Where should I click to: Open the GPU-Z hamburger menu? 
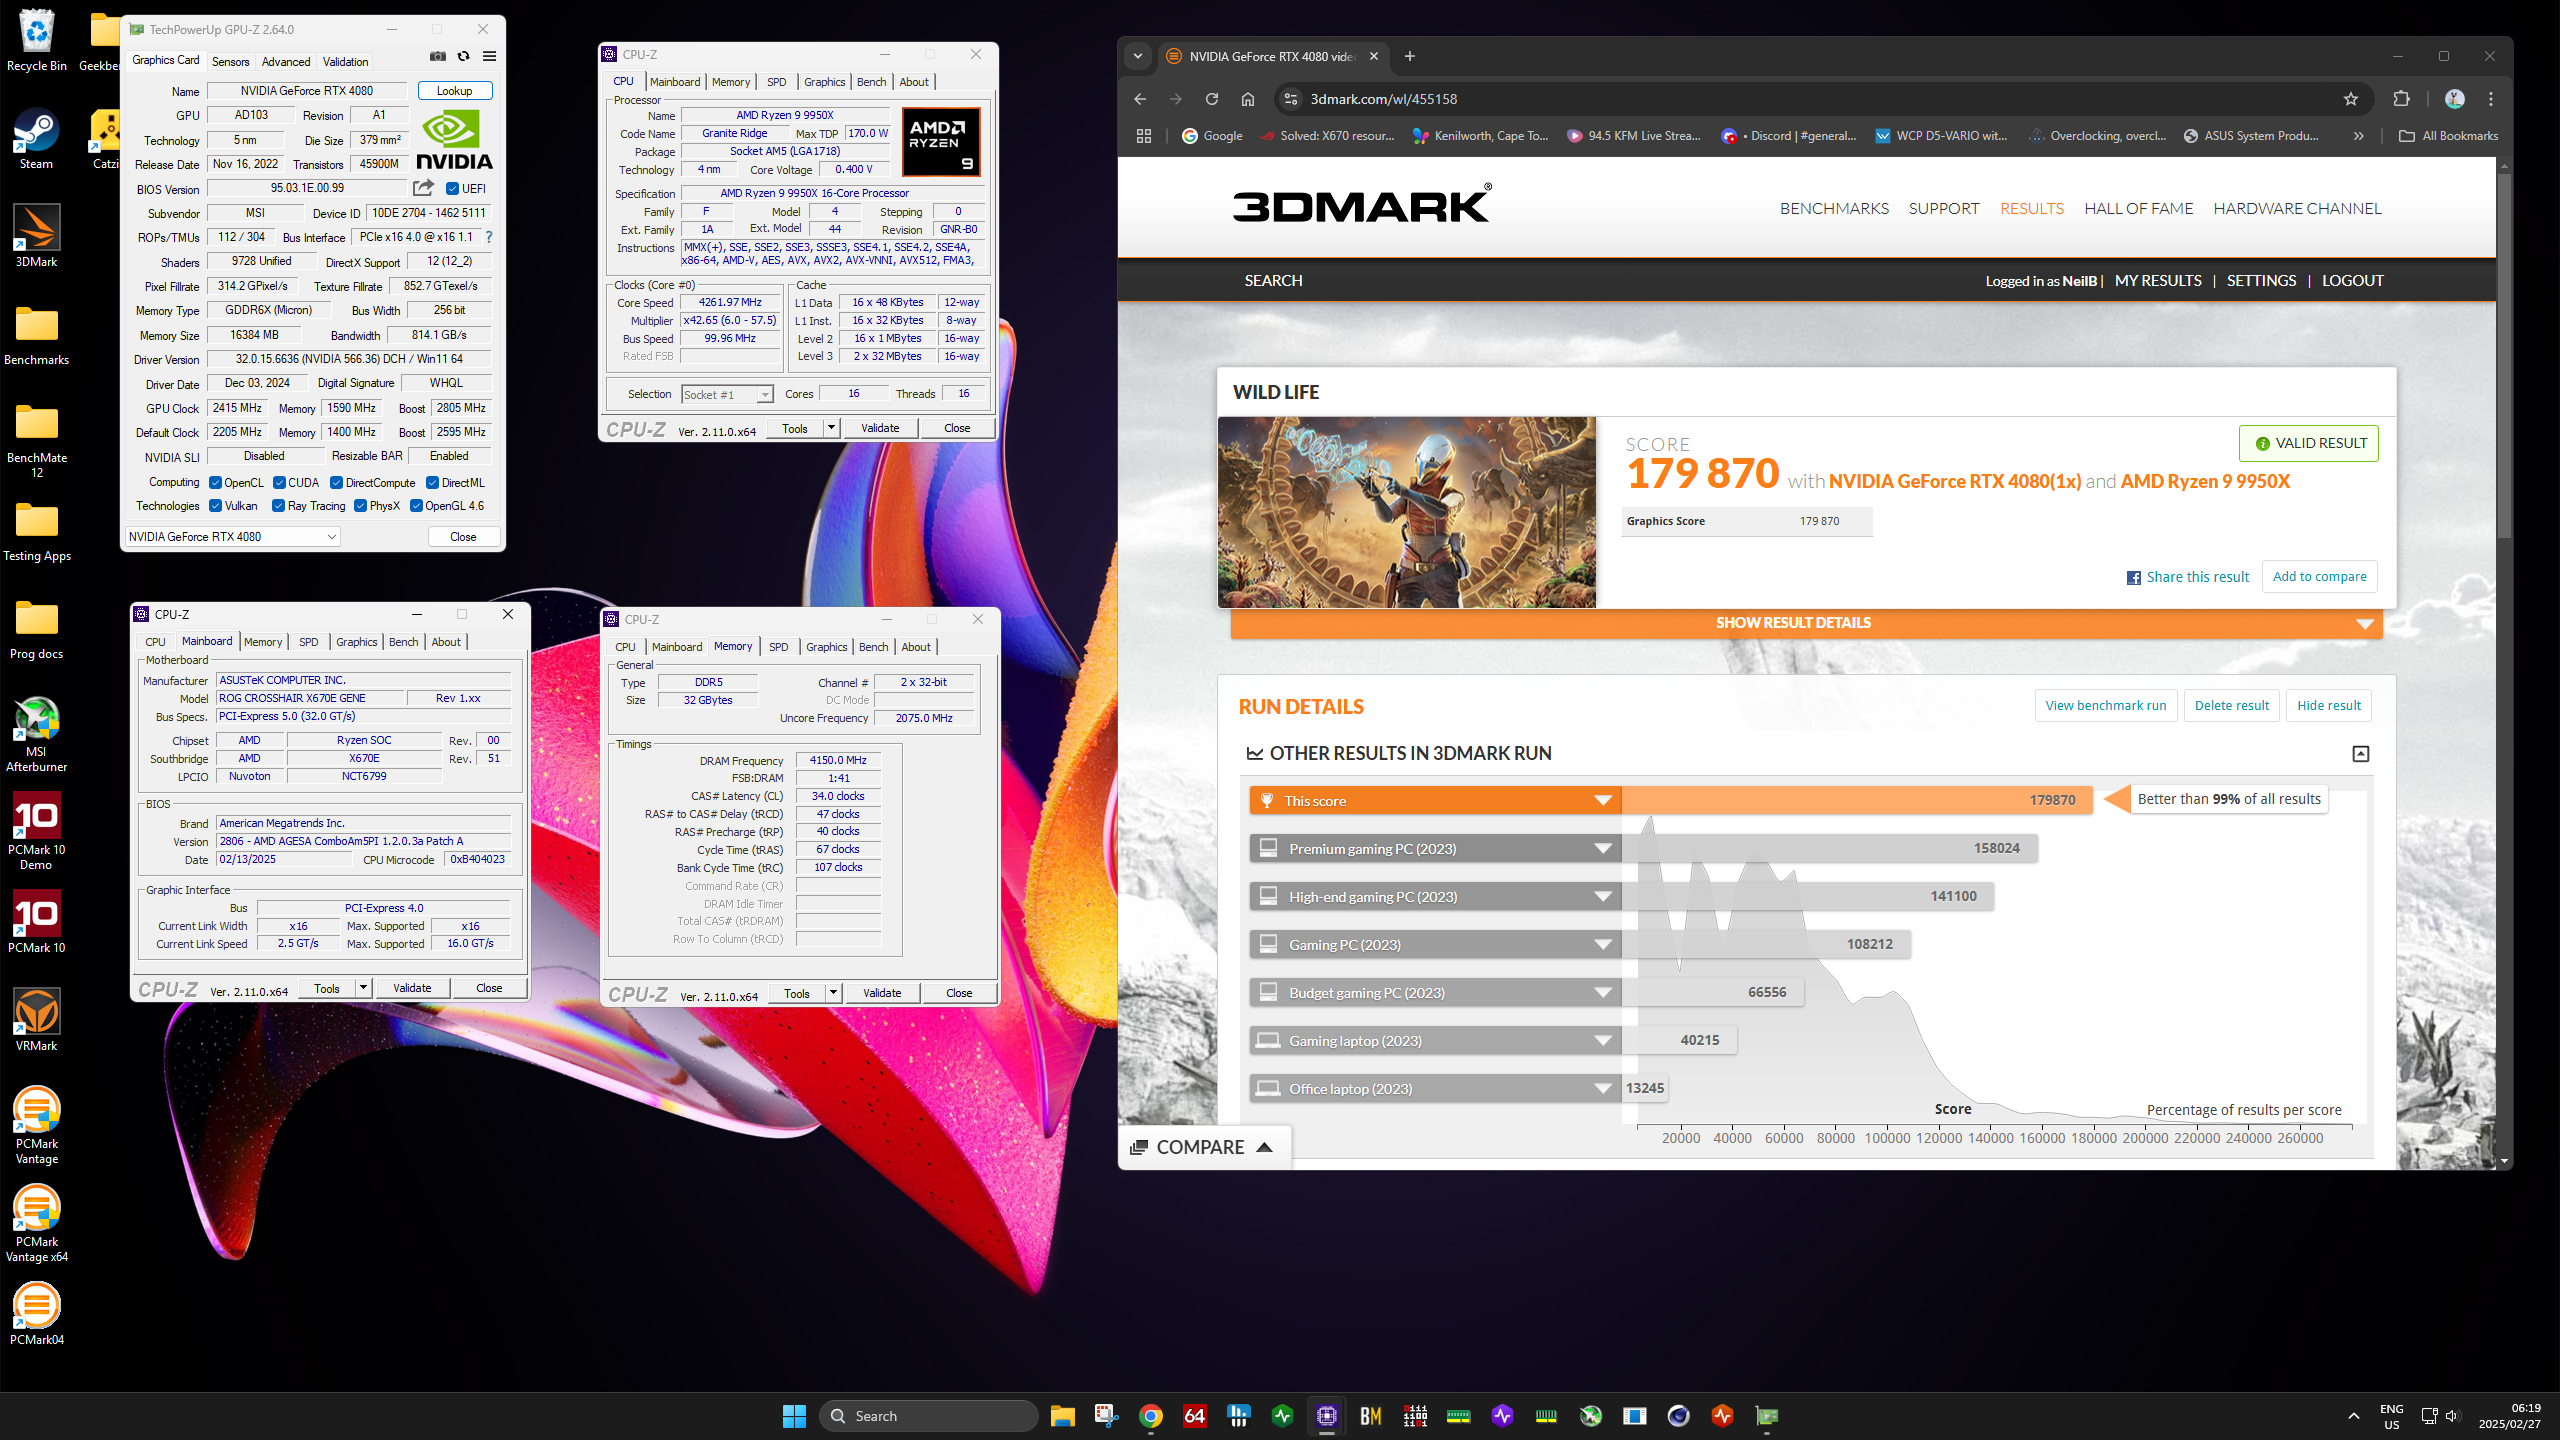pyautogui.click(x=489, y=56)
